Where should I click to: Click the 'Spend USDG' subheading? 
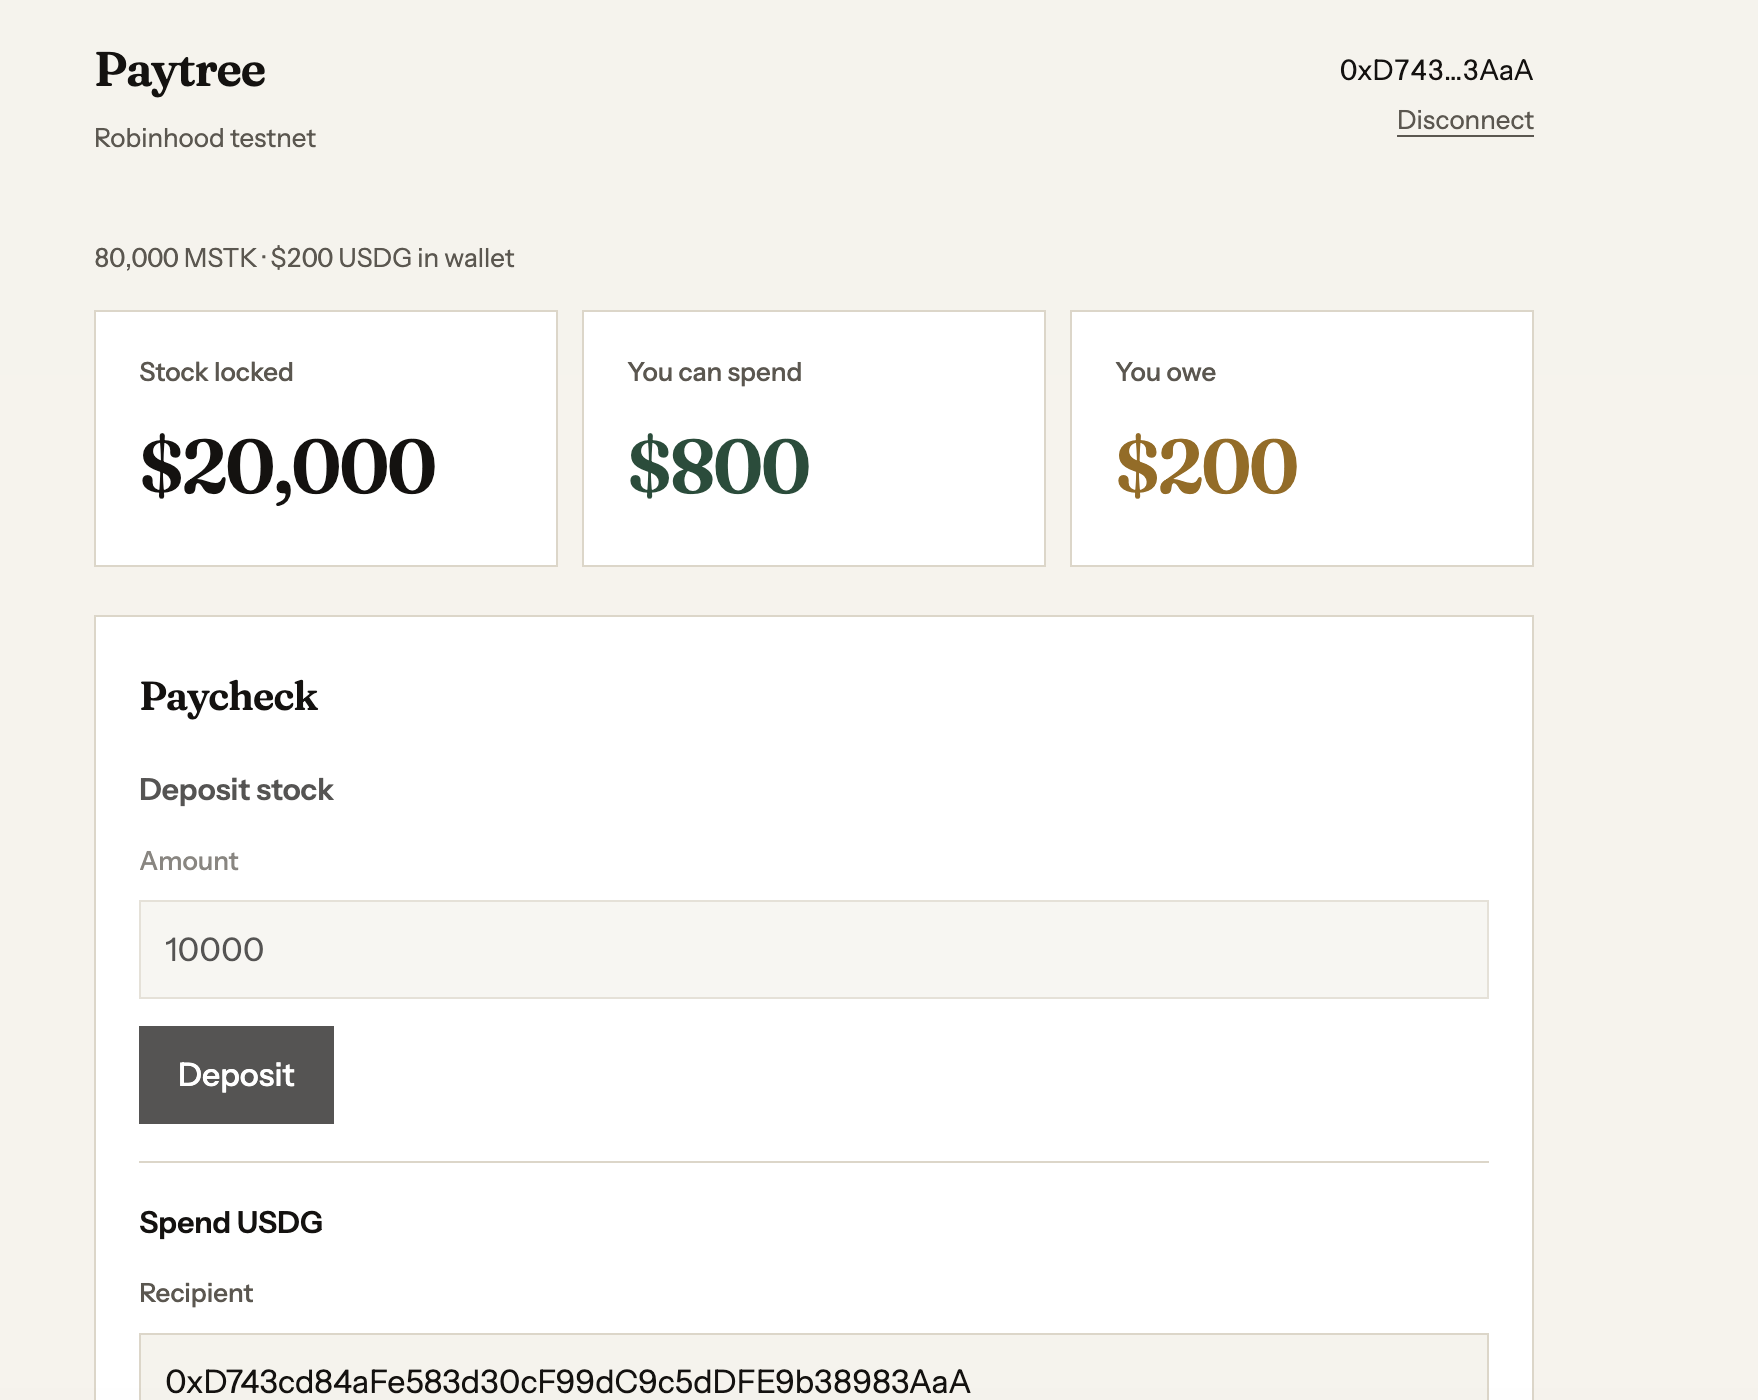231,1222
